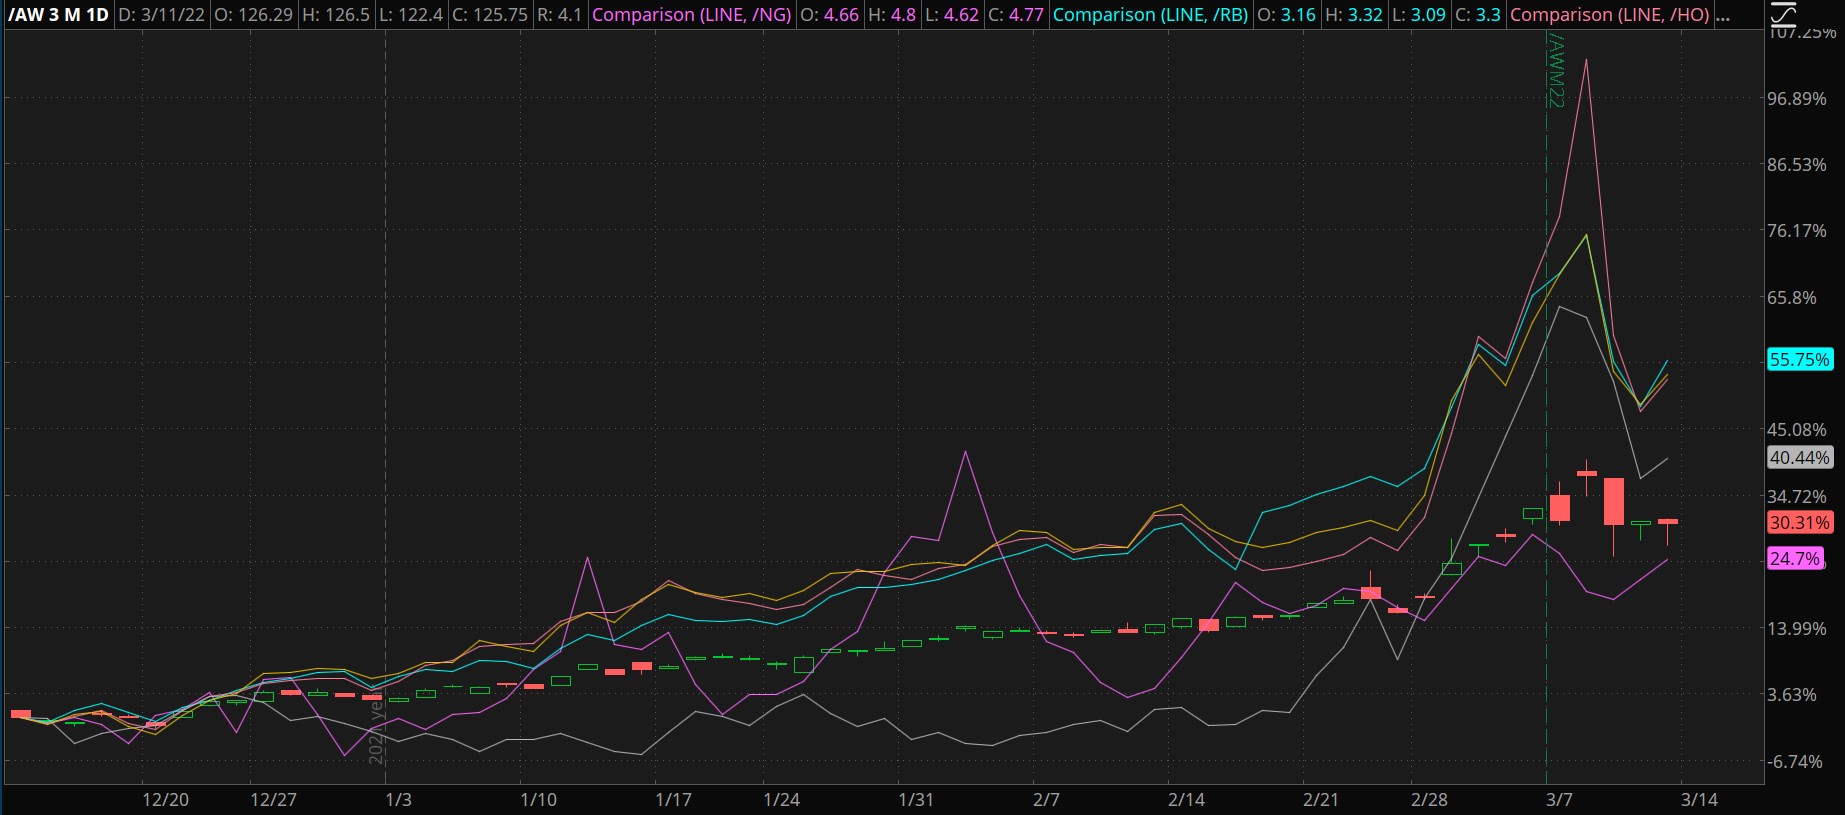Click the /AW 3 M 1D chart label
Screen dimensions: 1845x815
tap(57, 15)
